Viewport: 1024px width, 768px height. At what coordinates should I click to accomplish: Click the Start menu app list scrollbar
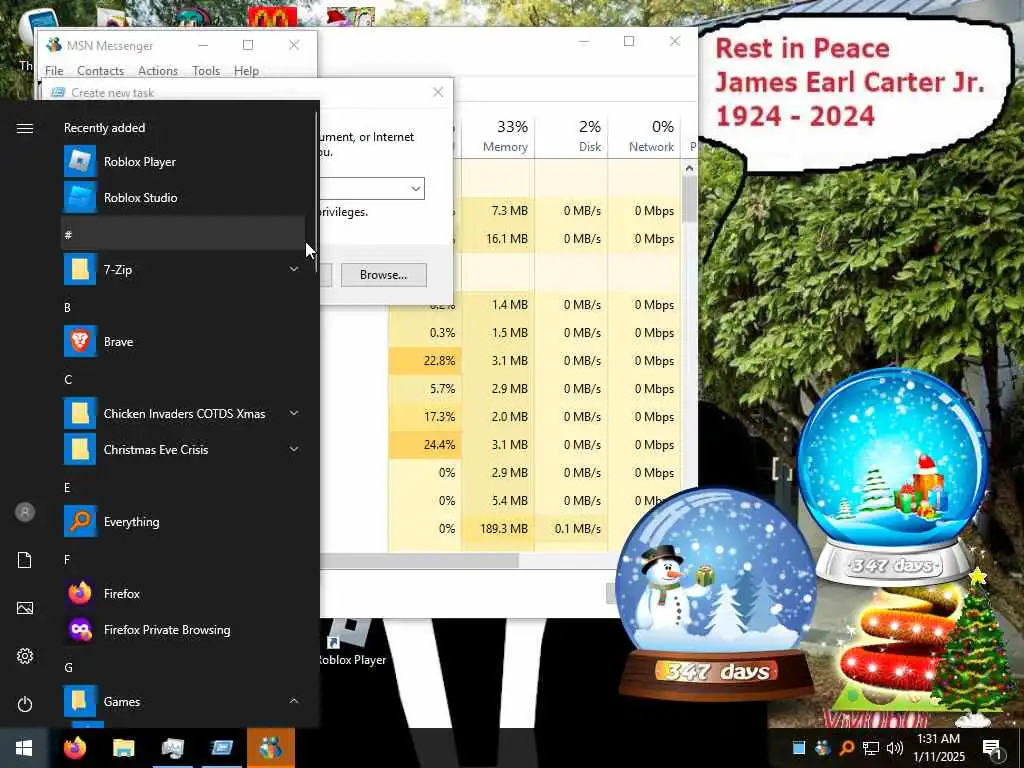click(316, 193)
